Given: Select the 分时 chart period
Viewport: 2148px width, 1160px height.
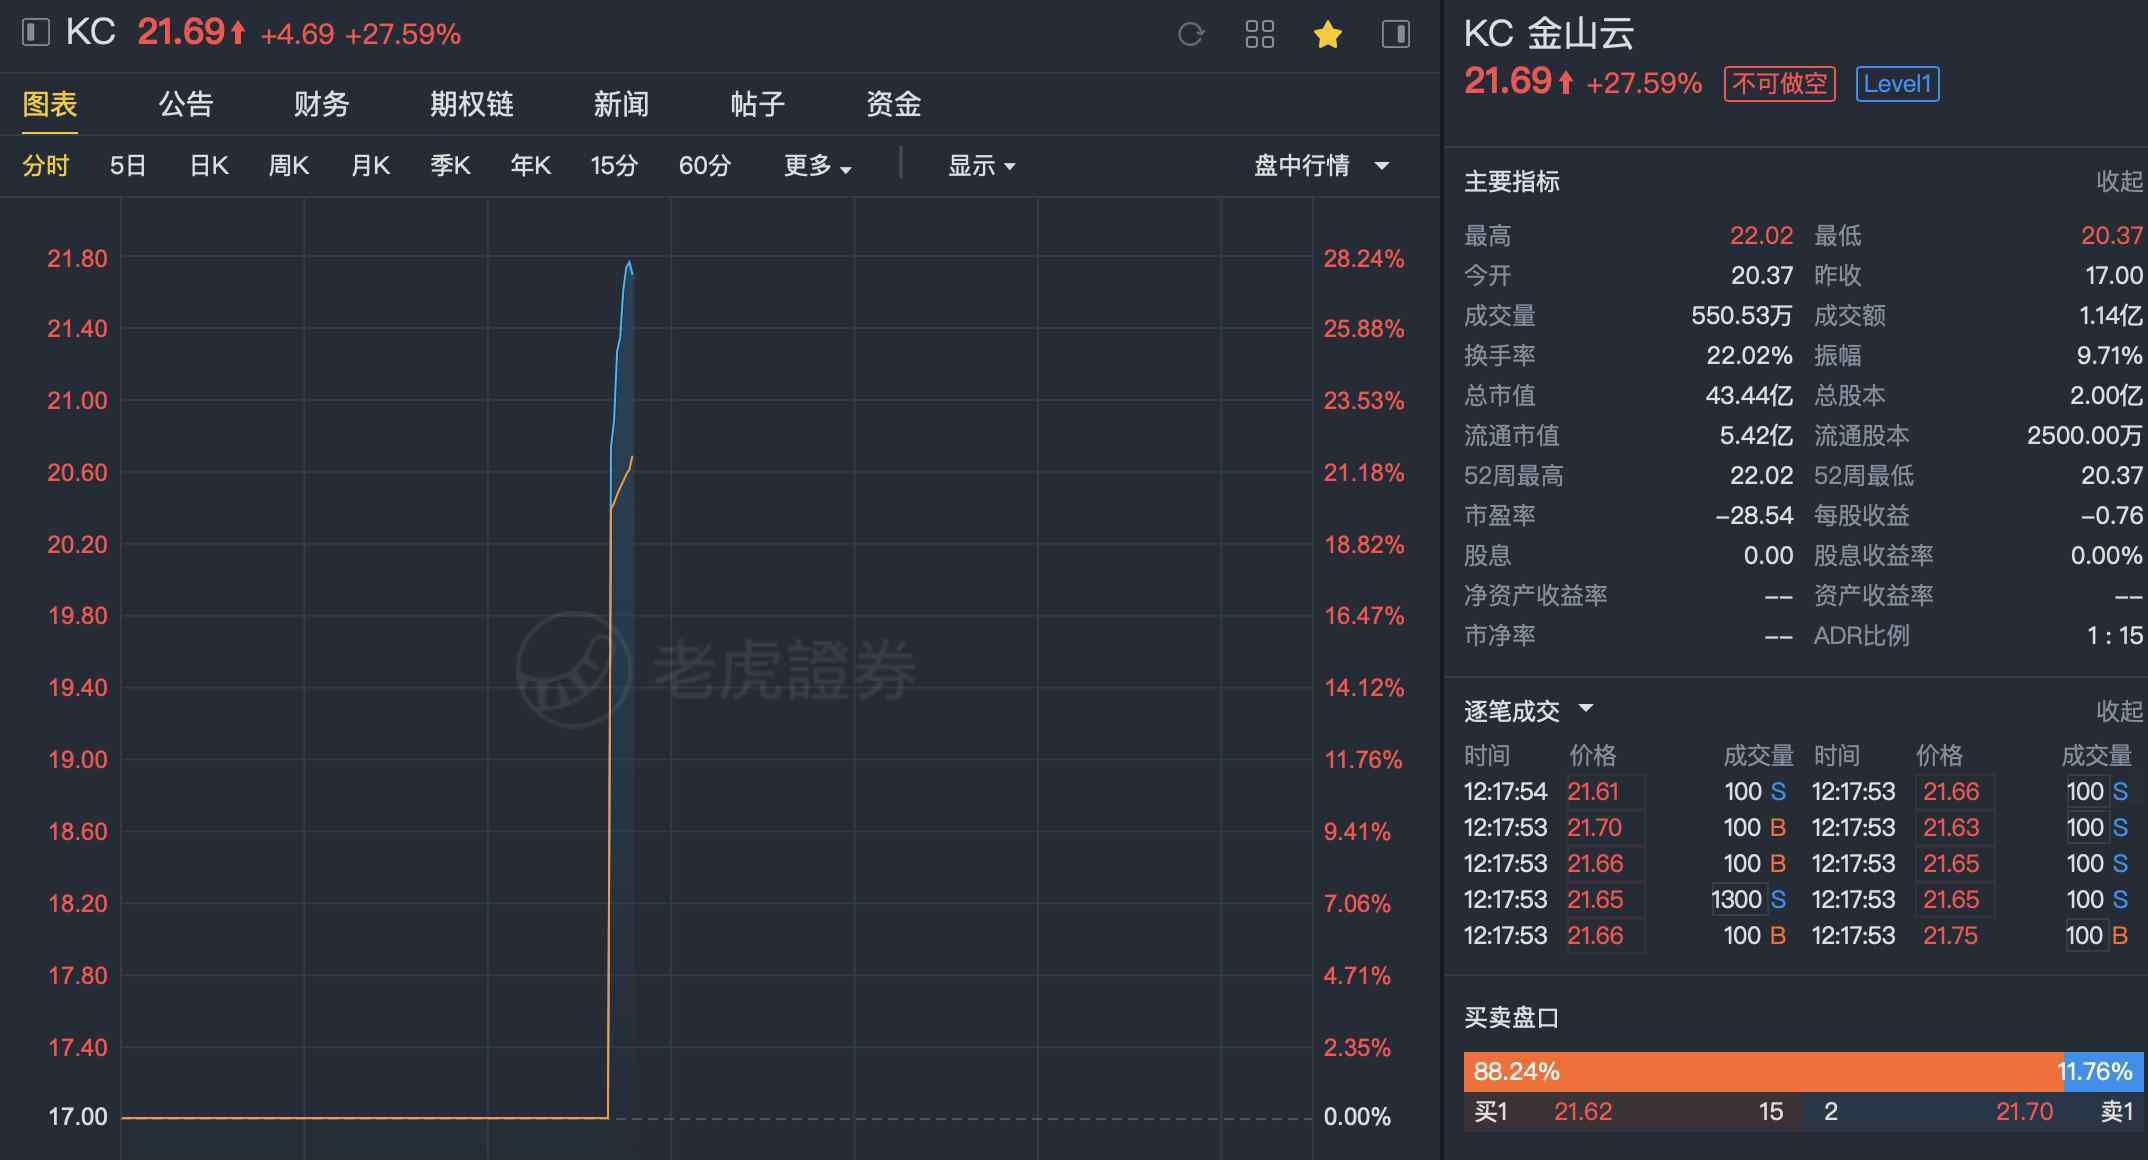Looking at the screenshot, I should [x=46, y=166].
